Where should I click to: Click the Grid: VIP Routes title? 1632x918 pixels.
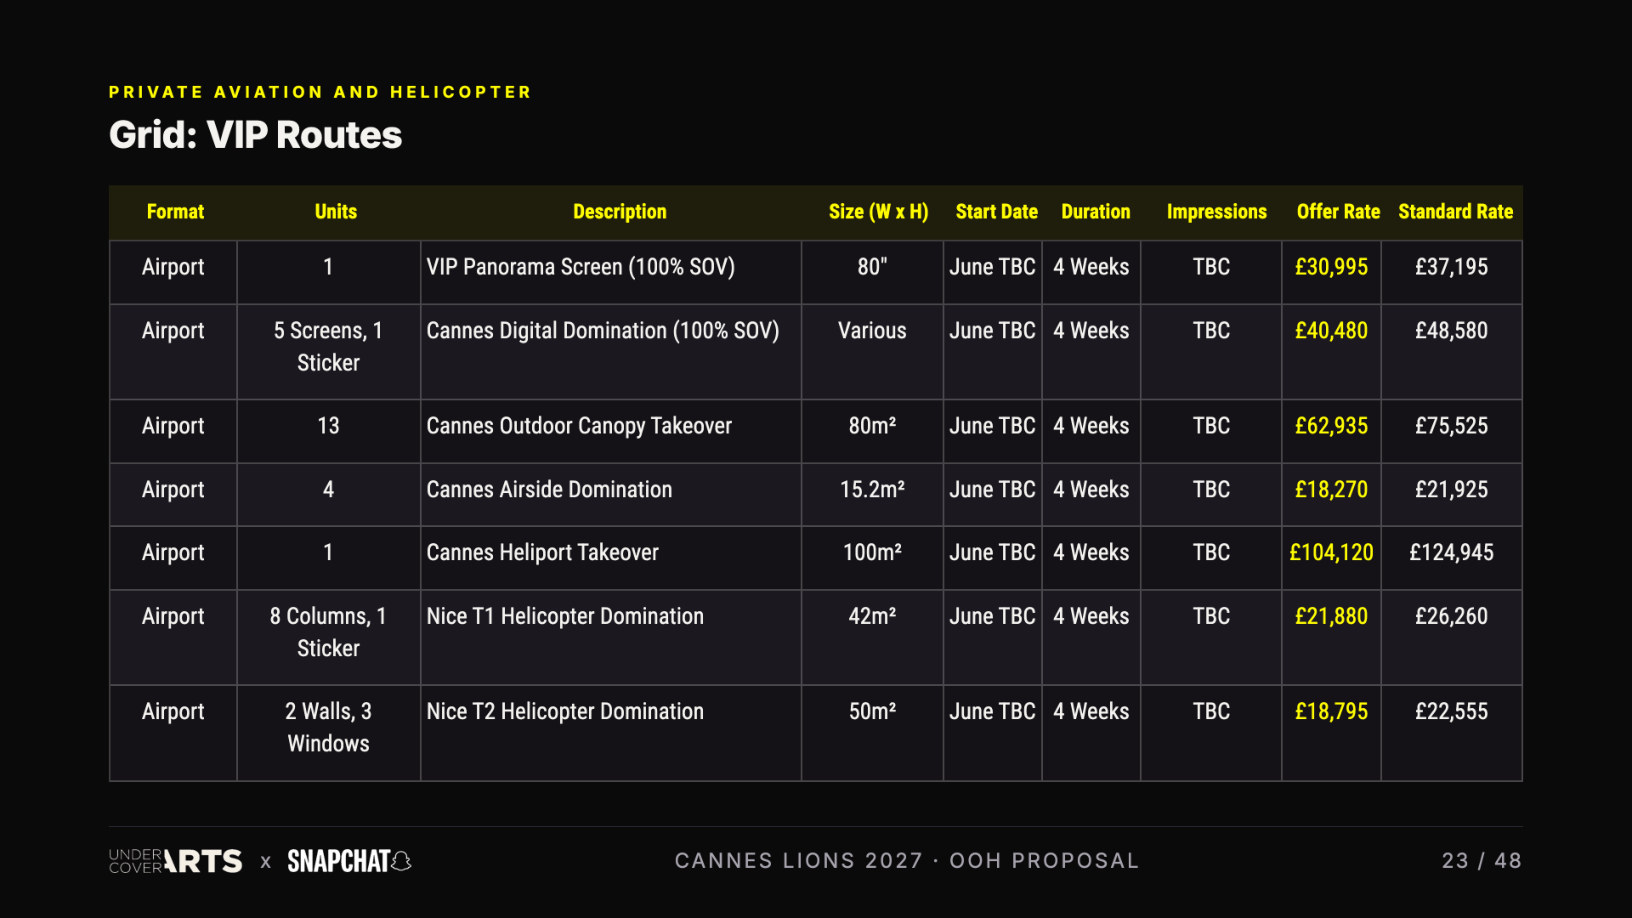[x=255, y=135]
